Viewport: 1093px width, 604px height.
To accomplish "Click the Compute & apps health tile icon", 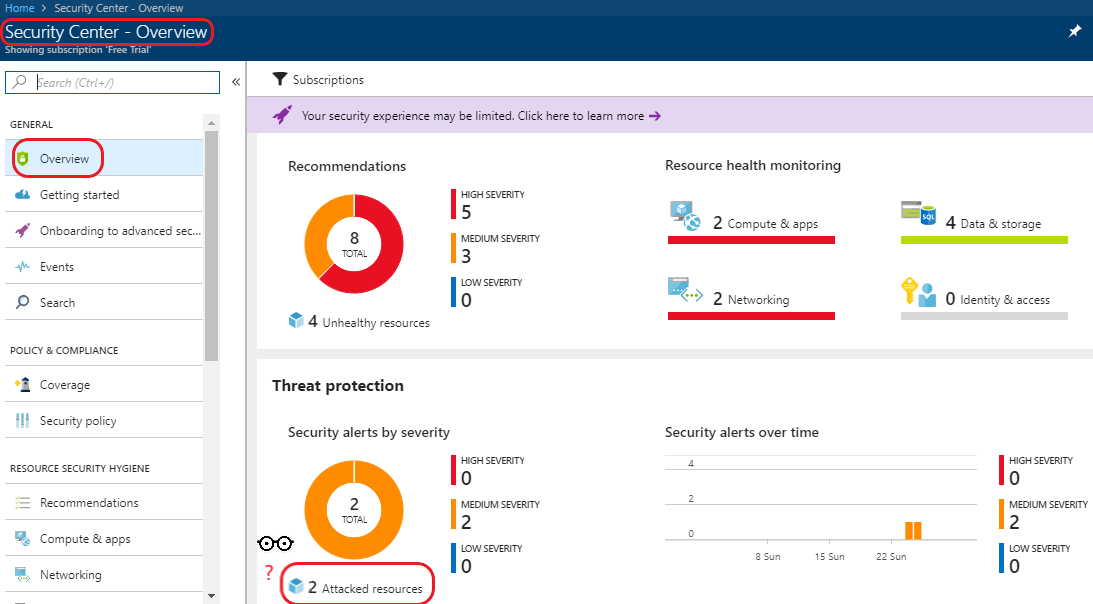I will tap(685, 216).
